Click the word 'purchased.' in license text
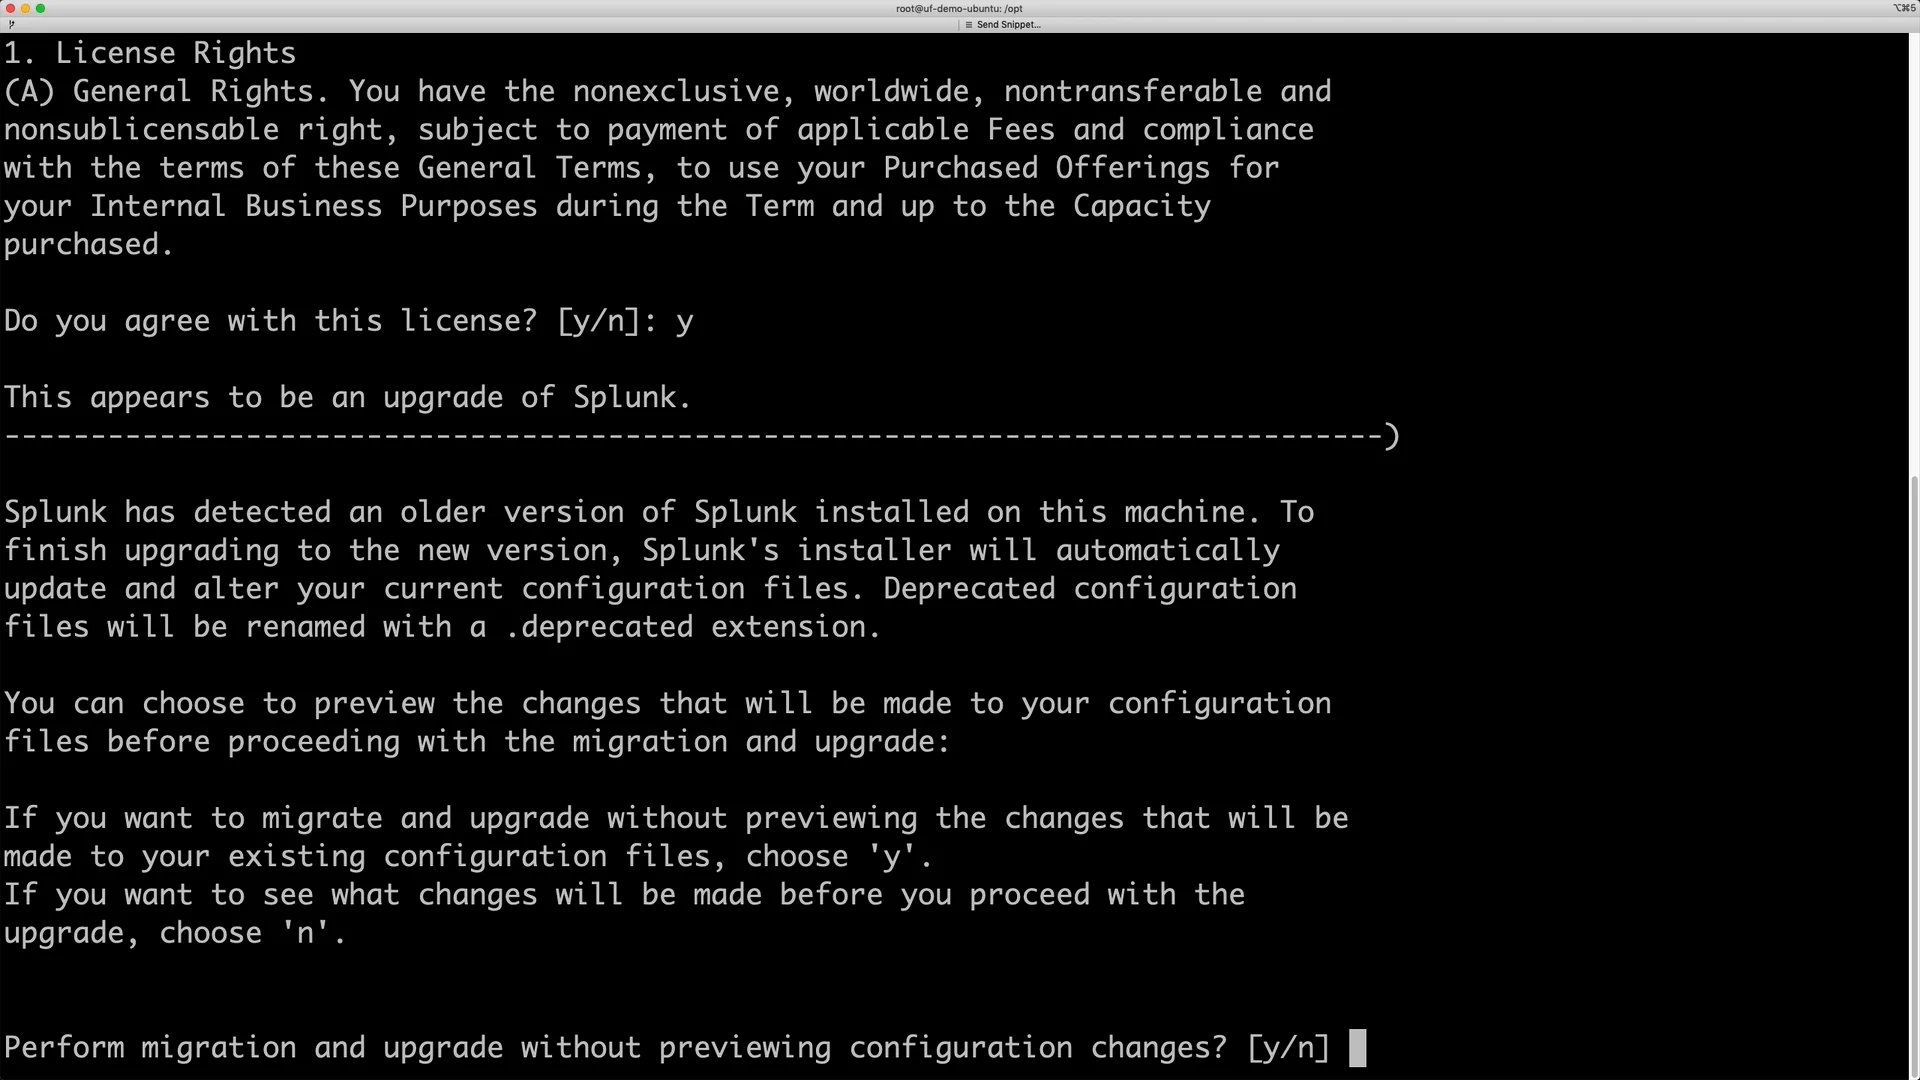The height and width of the screenshot is (1080, 1920). 89,244
